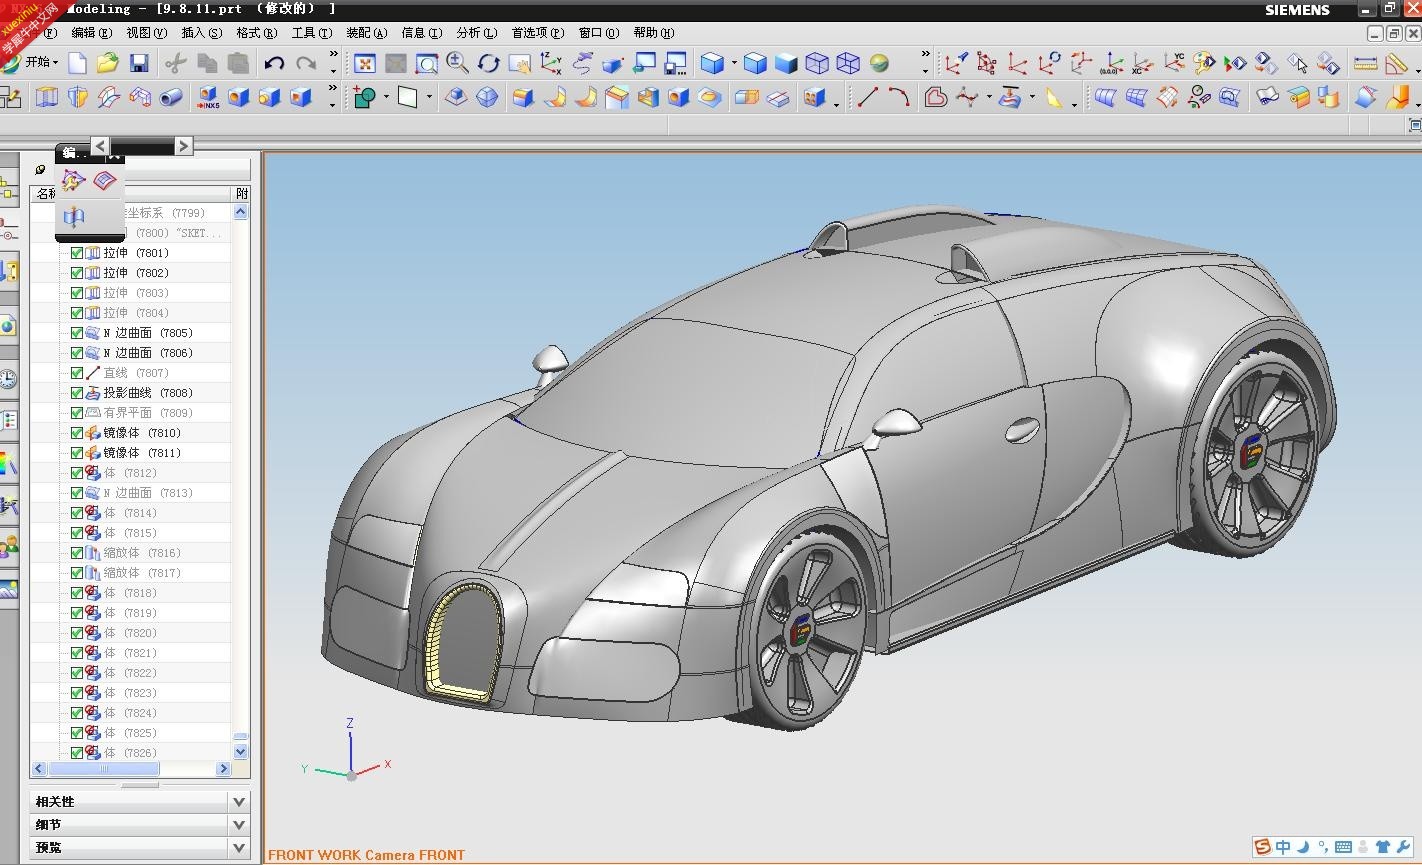
Task: Click navigator scroll down arrow
Action: [241, 752]
